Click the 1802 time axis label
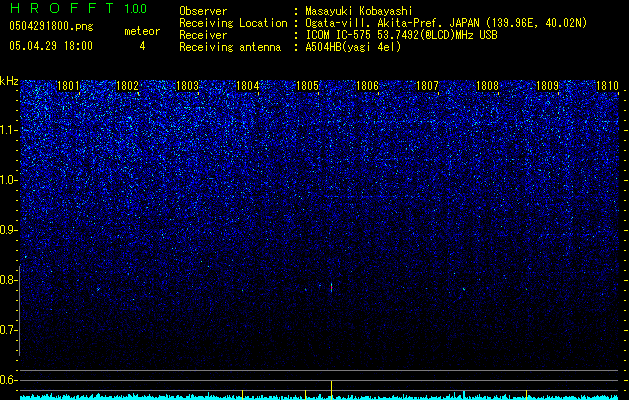The image size is (629, 400). [x=127, y=85]
